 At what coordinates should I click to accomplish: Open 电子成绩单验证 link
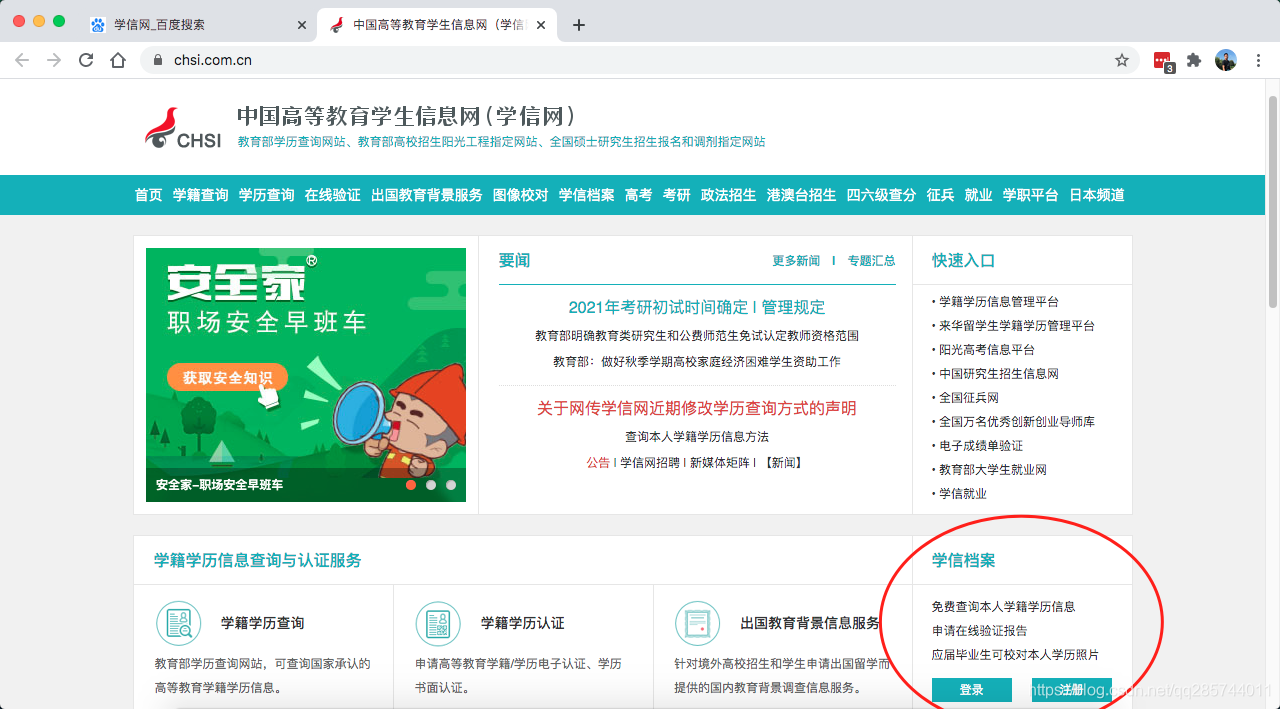point(981,446)
